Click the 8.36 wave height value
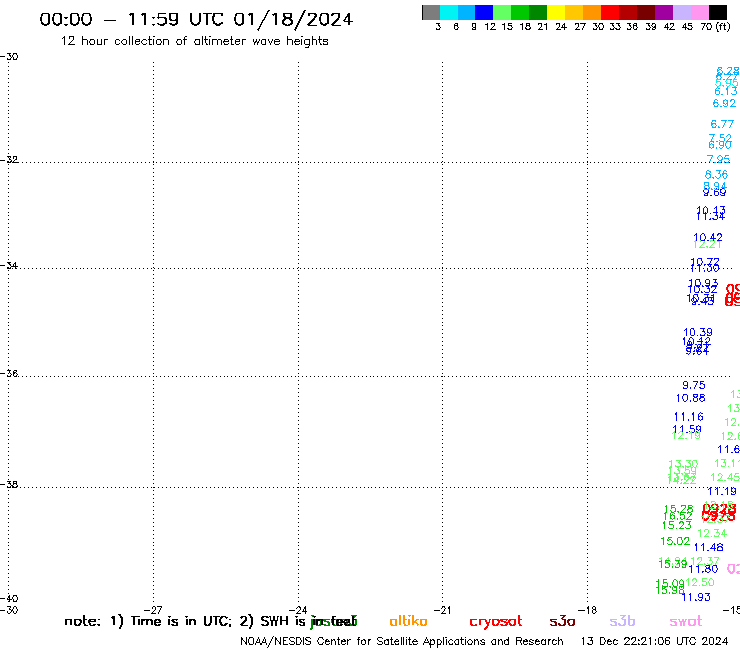 pyautogui.click(x=716, y=175)
